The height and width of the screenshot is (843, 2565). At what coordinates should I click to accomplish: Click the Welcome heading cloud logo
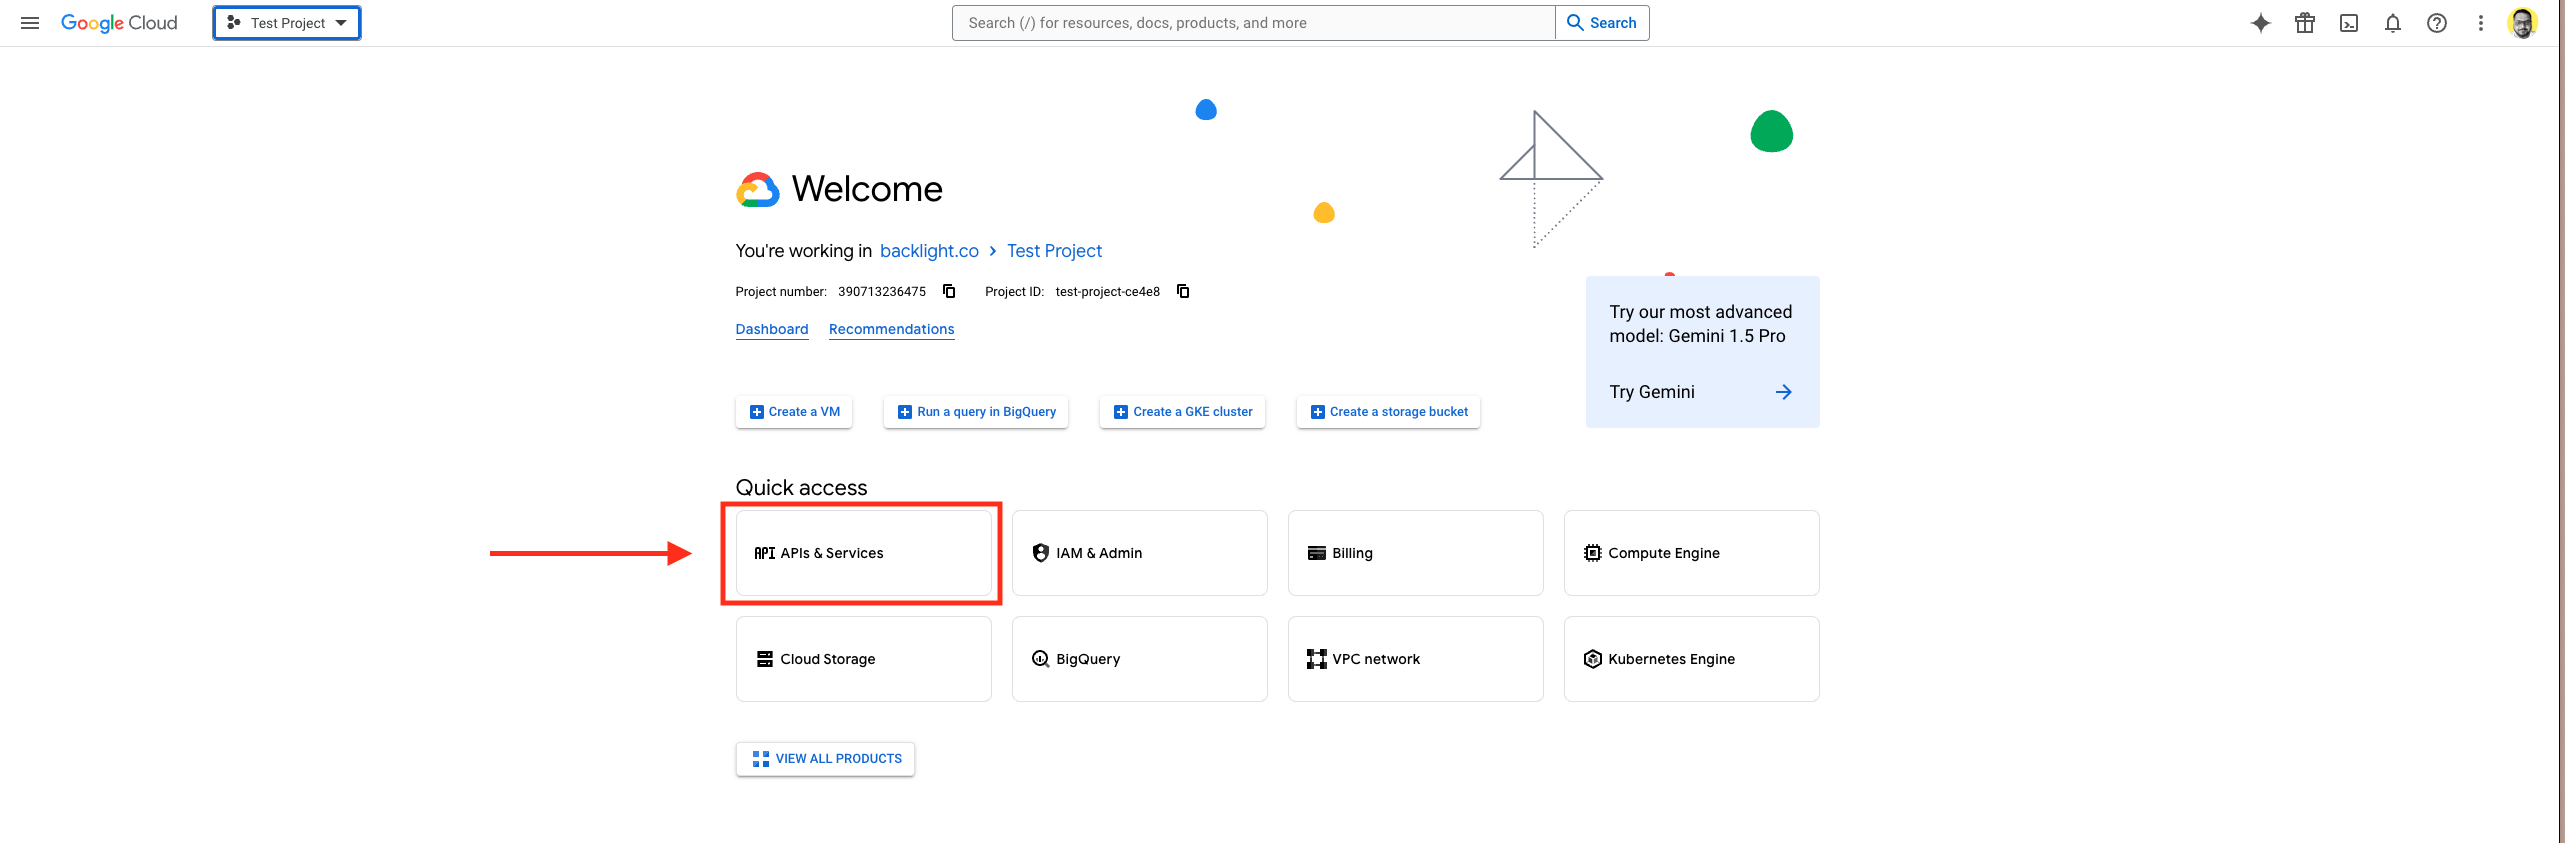tap(758, 189)
